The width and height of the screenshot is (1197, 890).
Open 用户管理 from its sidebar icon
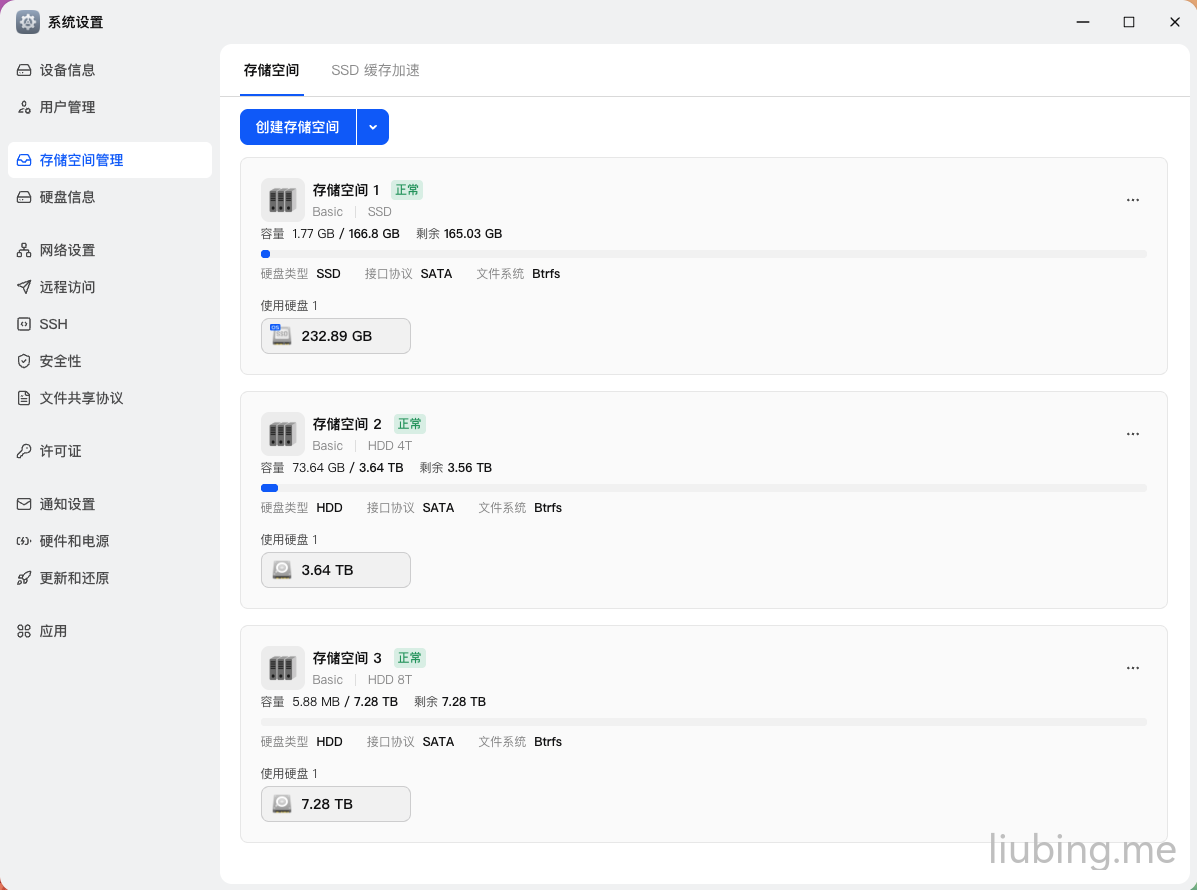click(x=24, y=107)
